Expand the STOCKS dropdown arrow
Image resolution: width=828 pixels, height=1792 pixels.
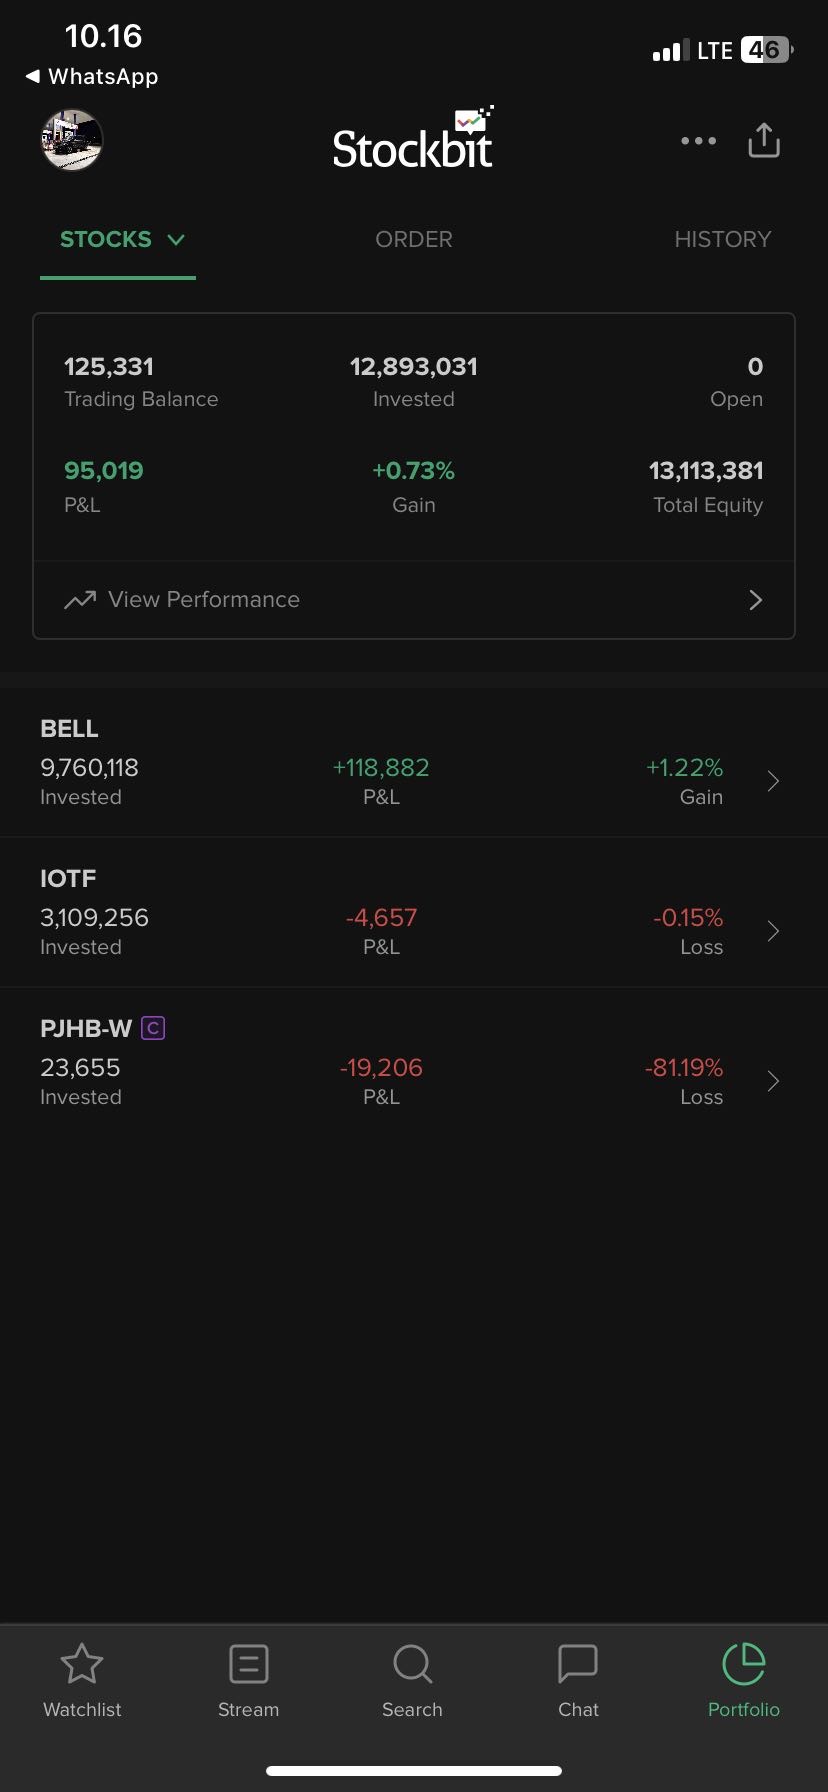[177, 240]
